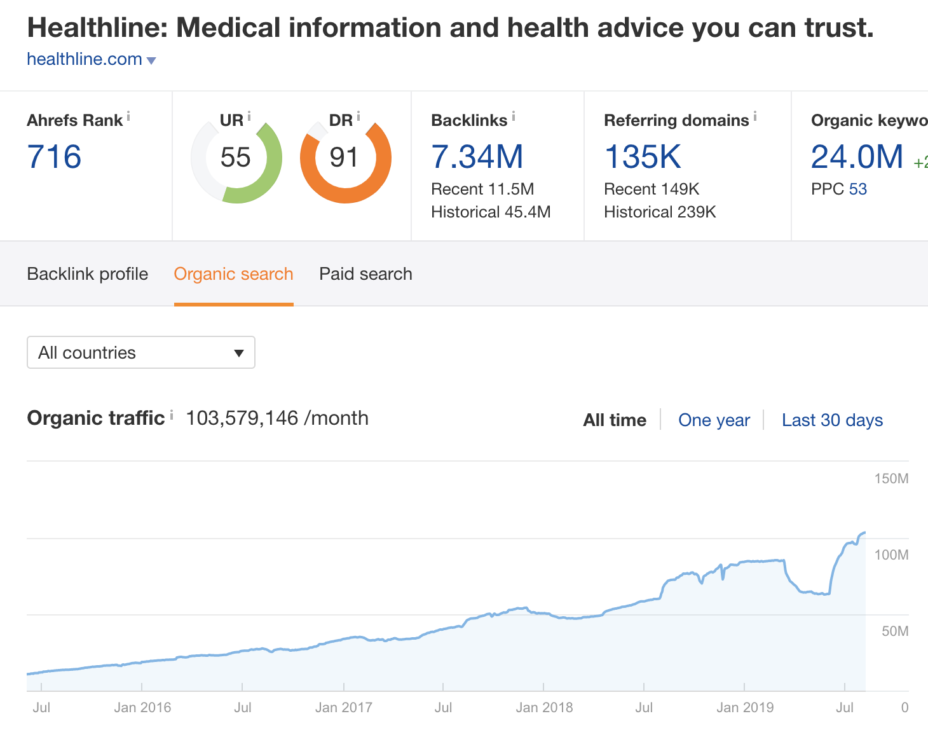Click the Jan 2018 axis label
This screenshot has height=730, width=928.
click(x=544, y=708)
